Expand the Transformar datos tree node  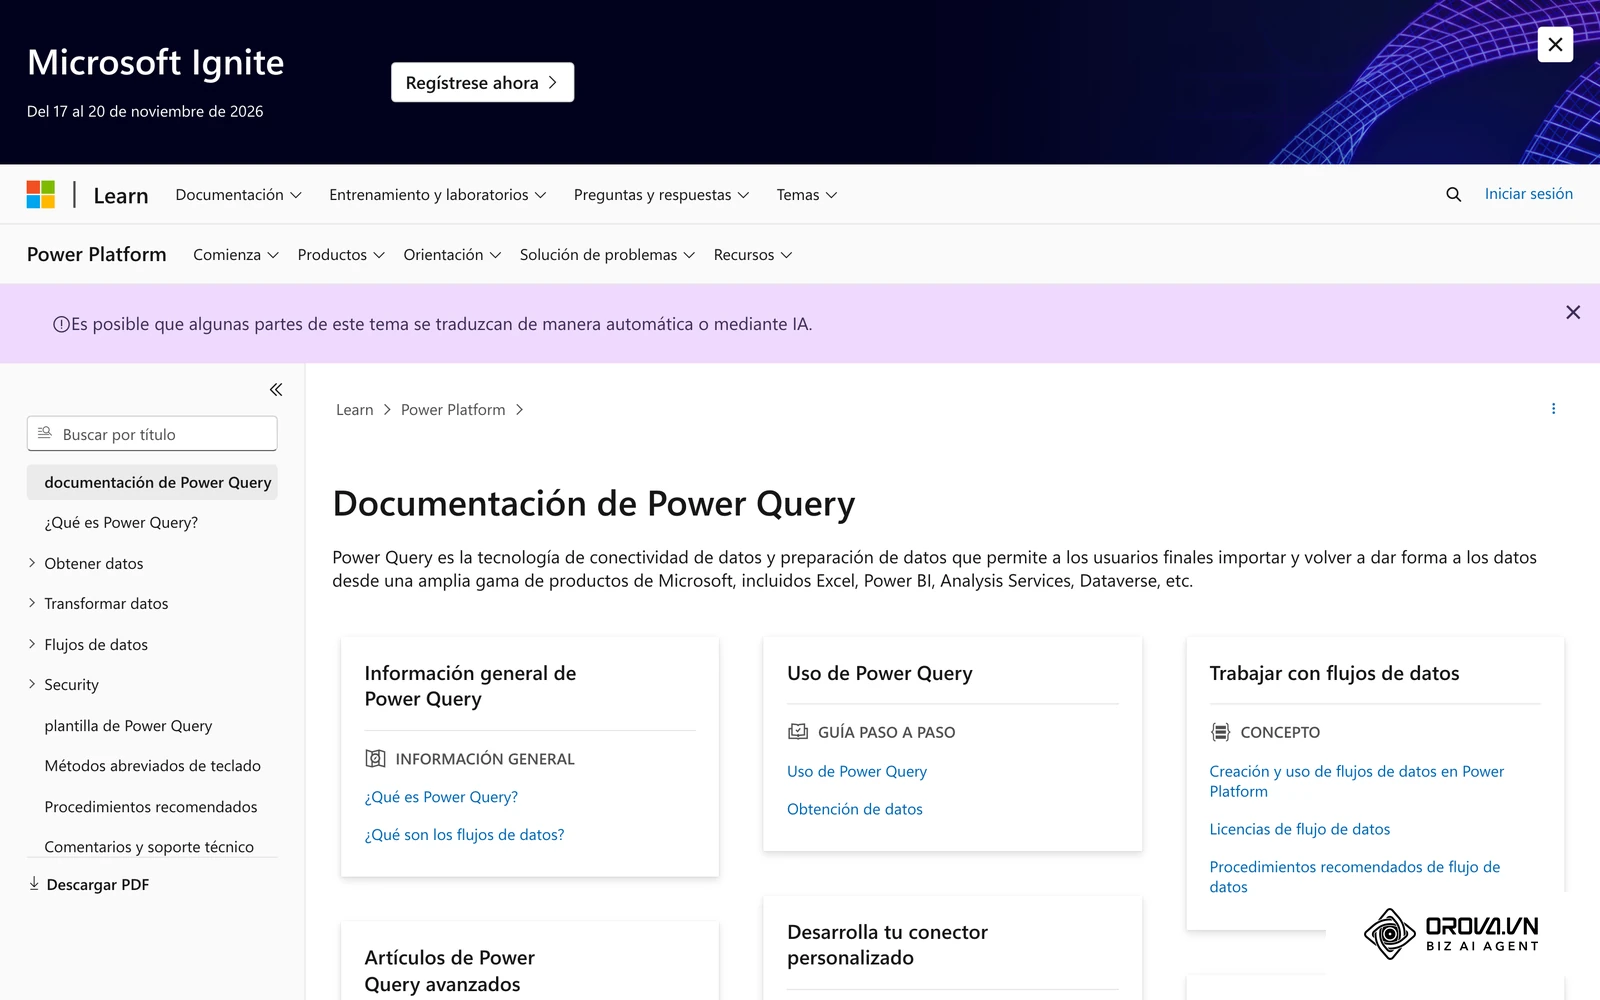(x=32, y=603)
